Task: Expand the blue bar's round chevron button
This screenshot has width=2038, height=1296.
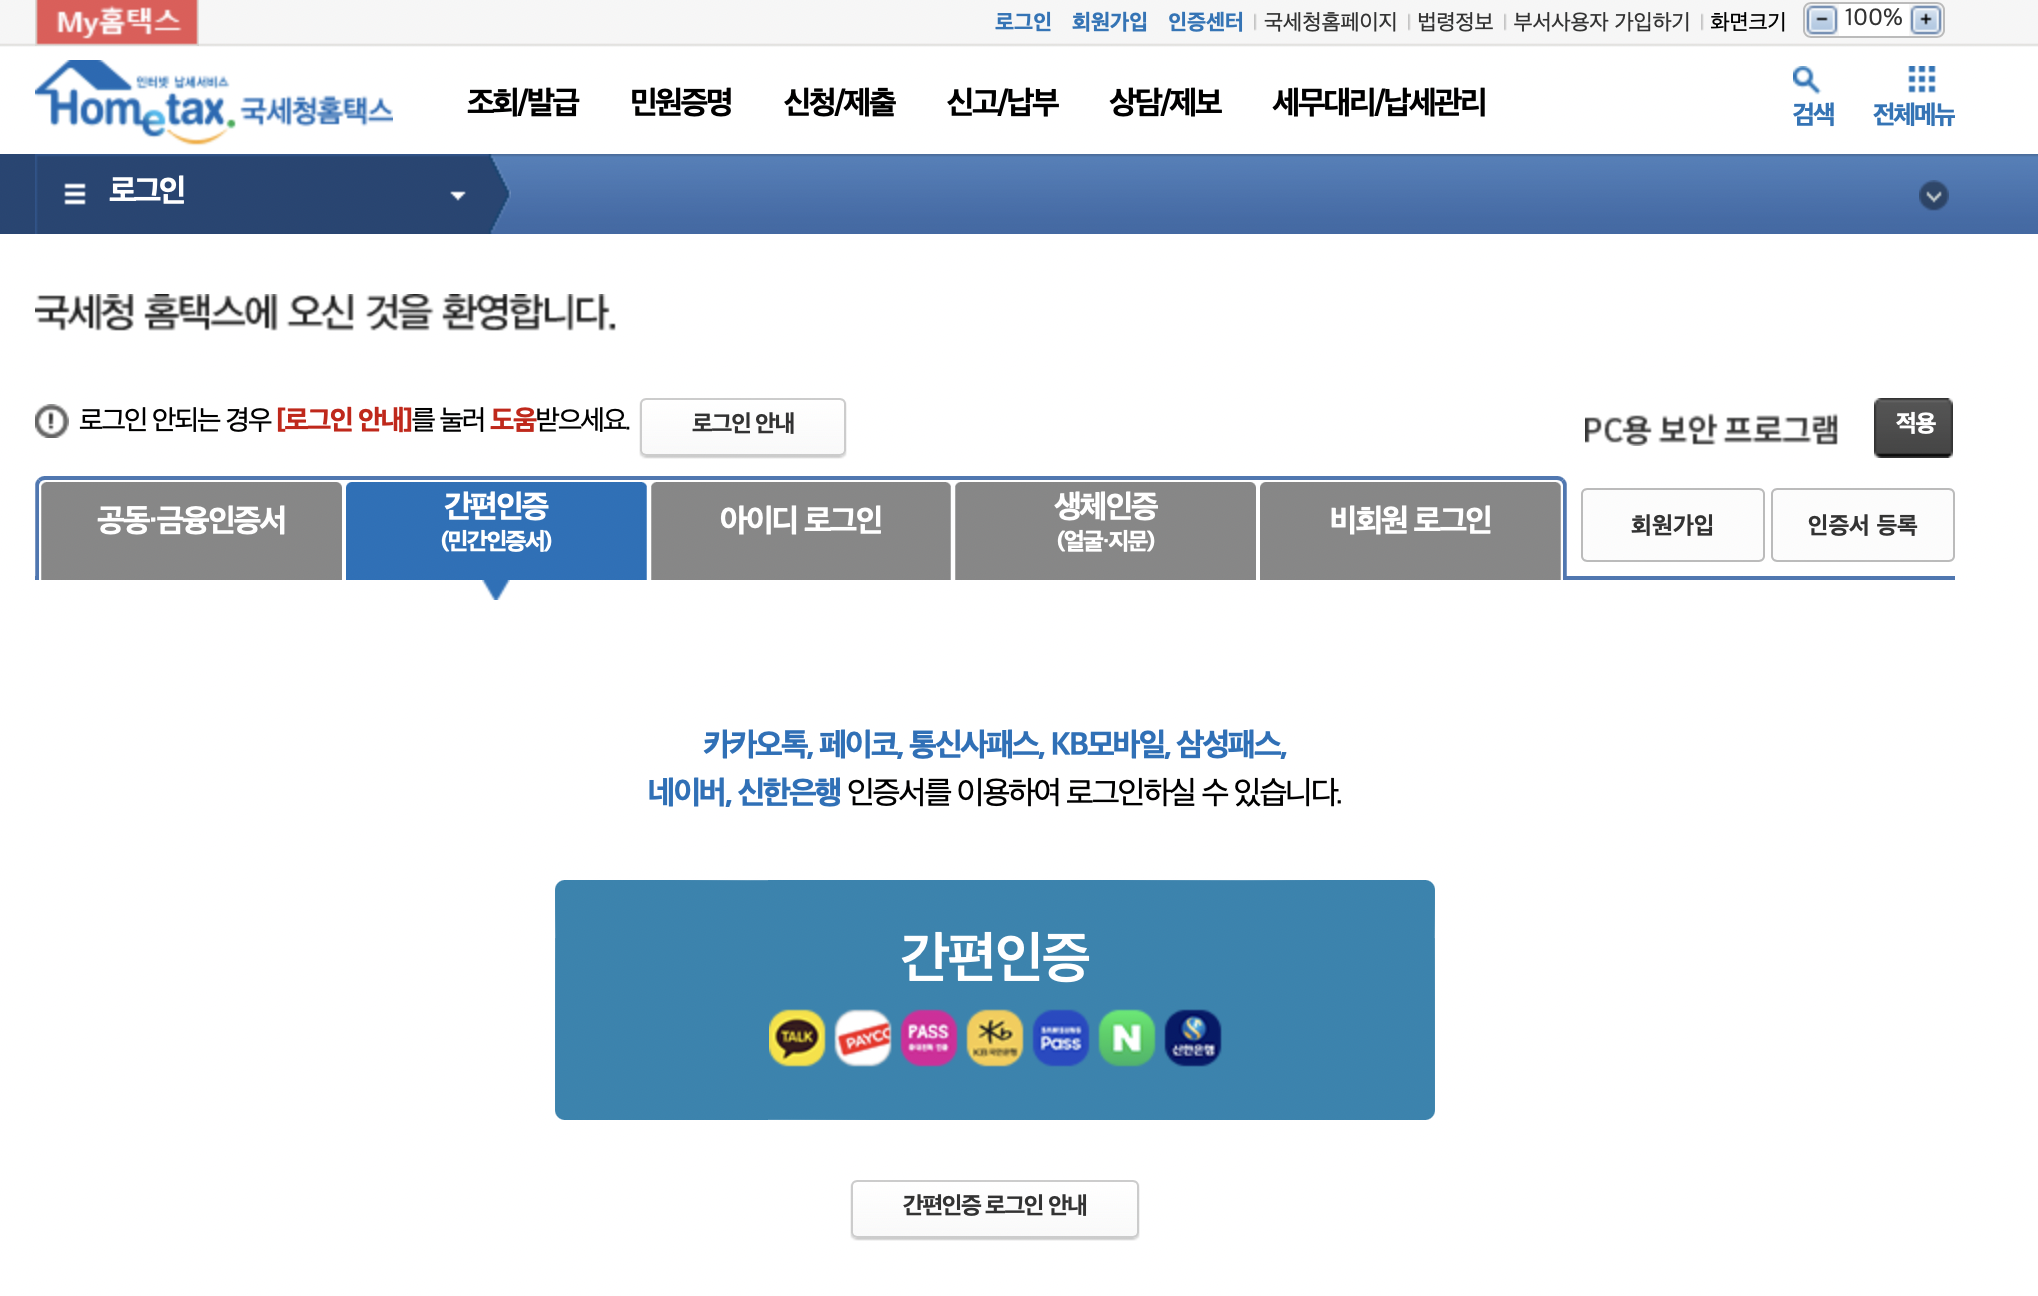Action: pos(1933,195)
